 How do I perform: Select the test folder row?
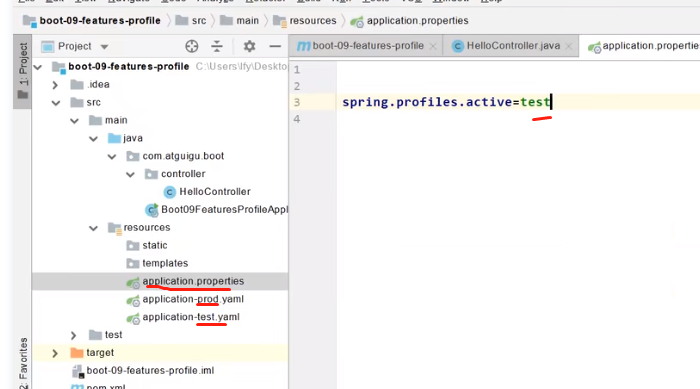(160, 335)
